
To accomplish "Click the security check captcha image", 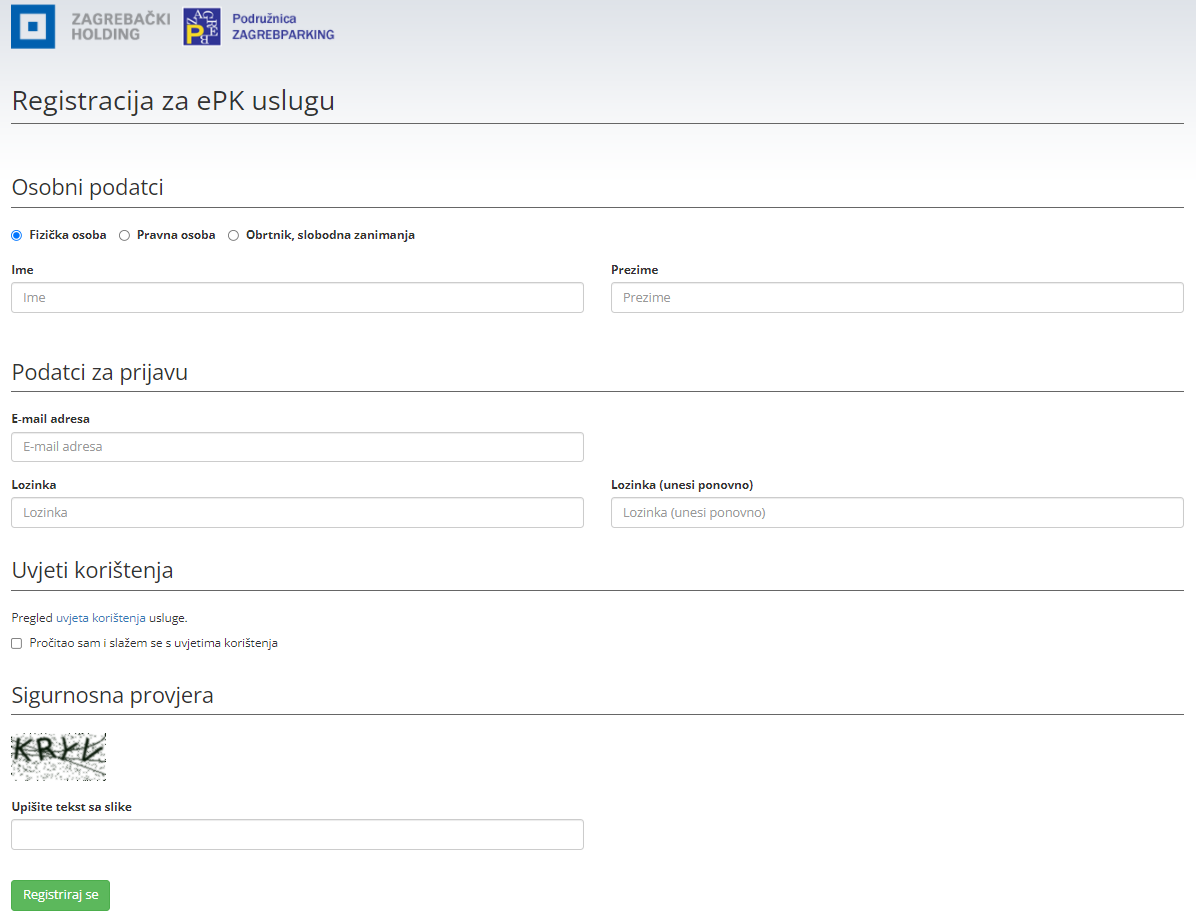I will (x=58, y=757).
